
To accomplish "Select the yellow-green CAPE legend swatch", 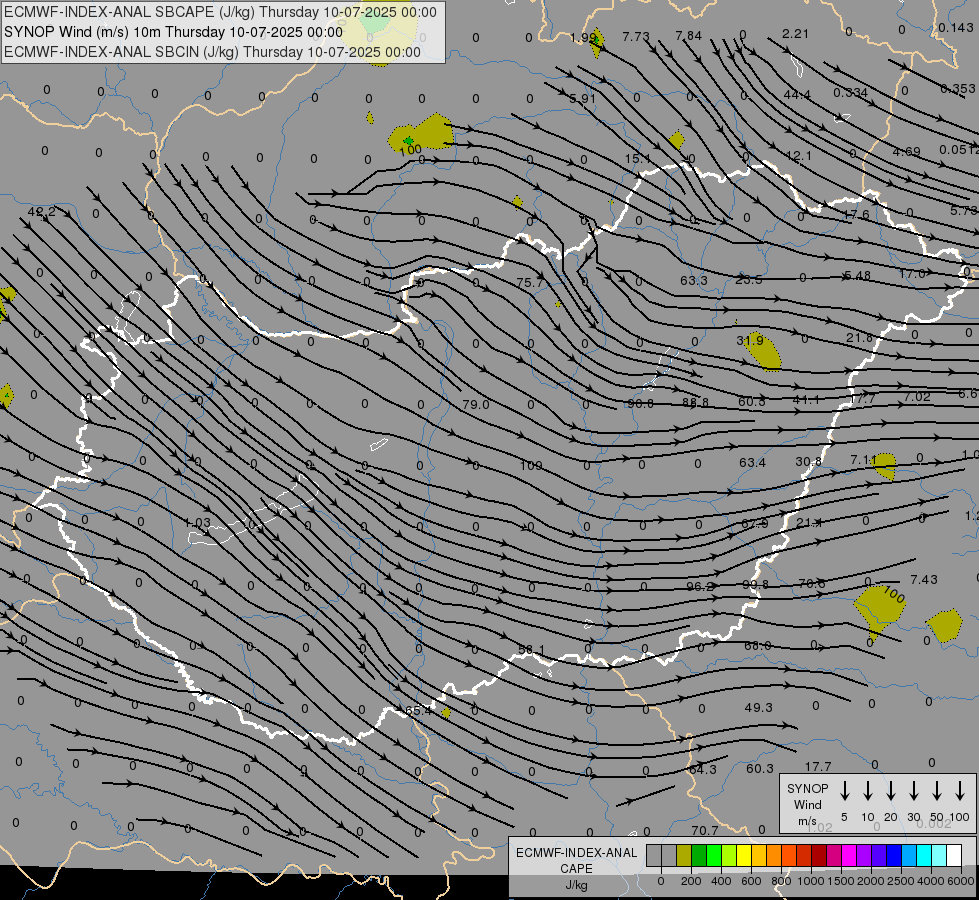I will click(729, 856).
